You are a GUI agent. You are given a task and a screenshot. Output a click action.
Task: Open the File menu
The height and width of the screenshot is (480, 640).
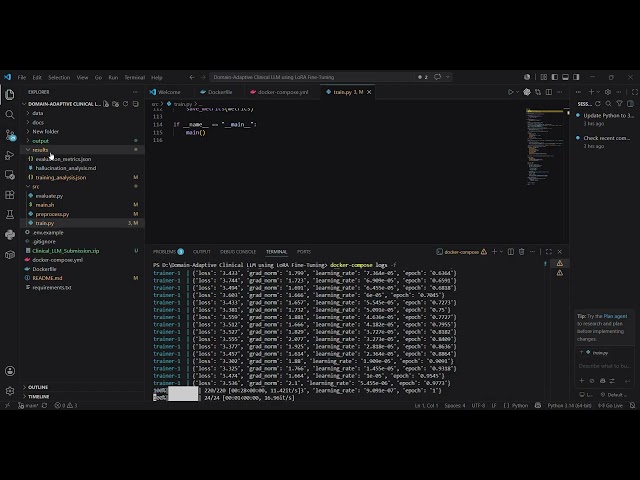pyautogui.click(x=22, y=77)
